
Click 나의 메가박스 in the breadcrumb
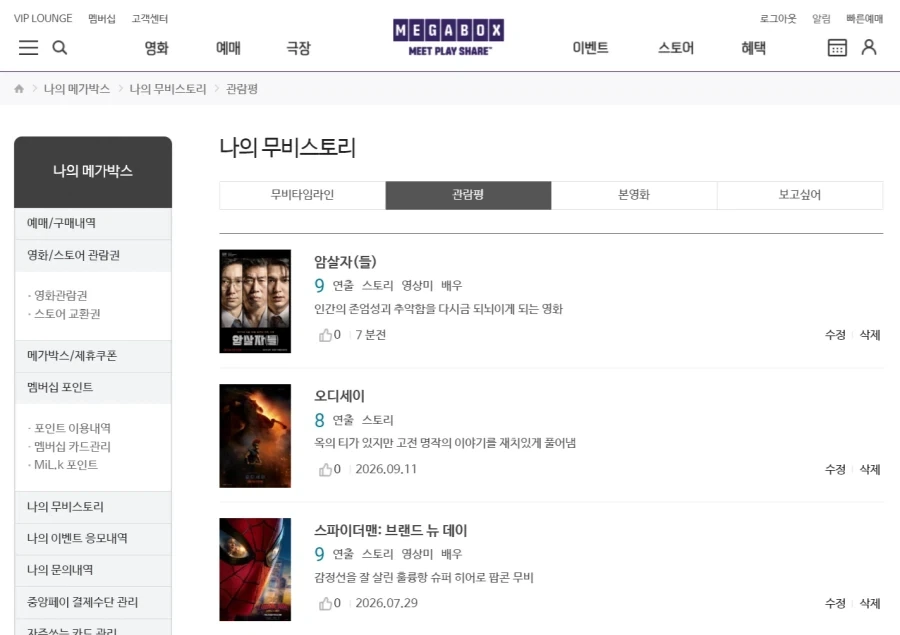77,89
